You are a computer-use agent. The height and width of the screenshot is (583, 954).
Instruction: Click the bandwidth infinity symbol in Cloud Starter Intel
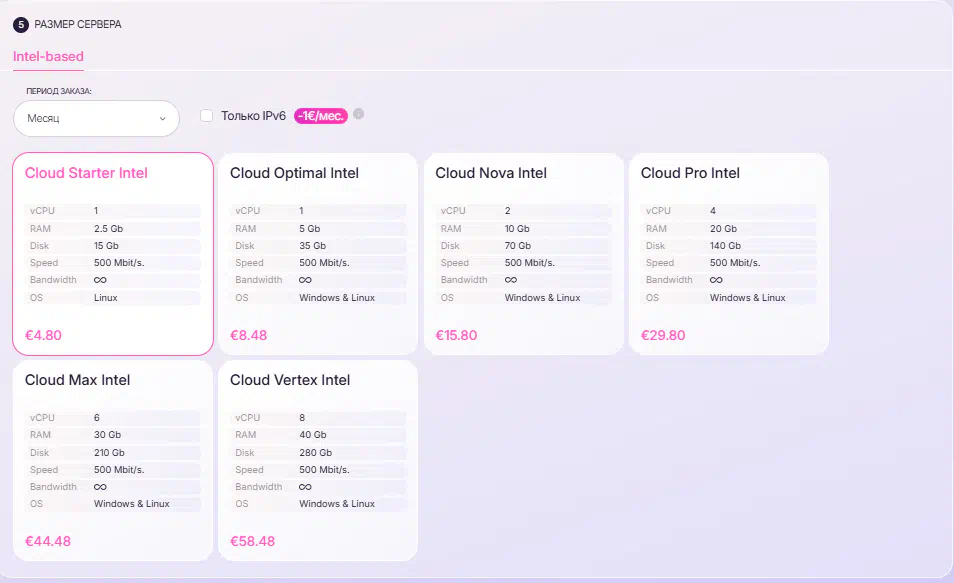click(100, 280)
